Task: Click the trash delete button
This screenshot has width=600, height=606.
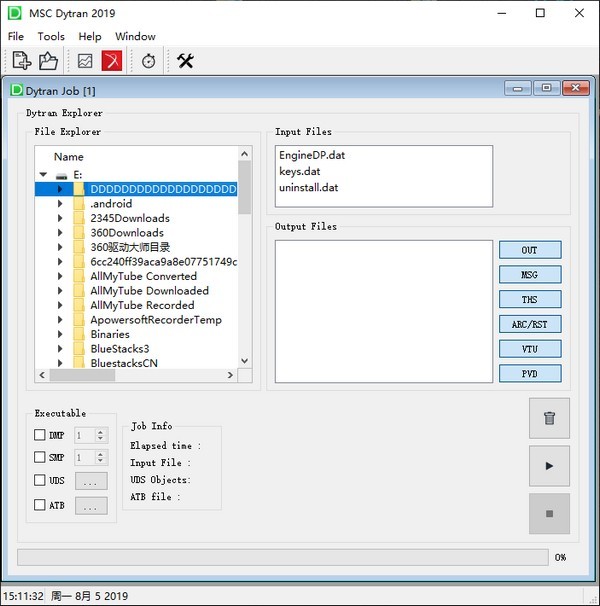Action: (549, 418)
